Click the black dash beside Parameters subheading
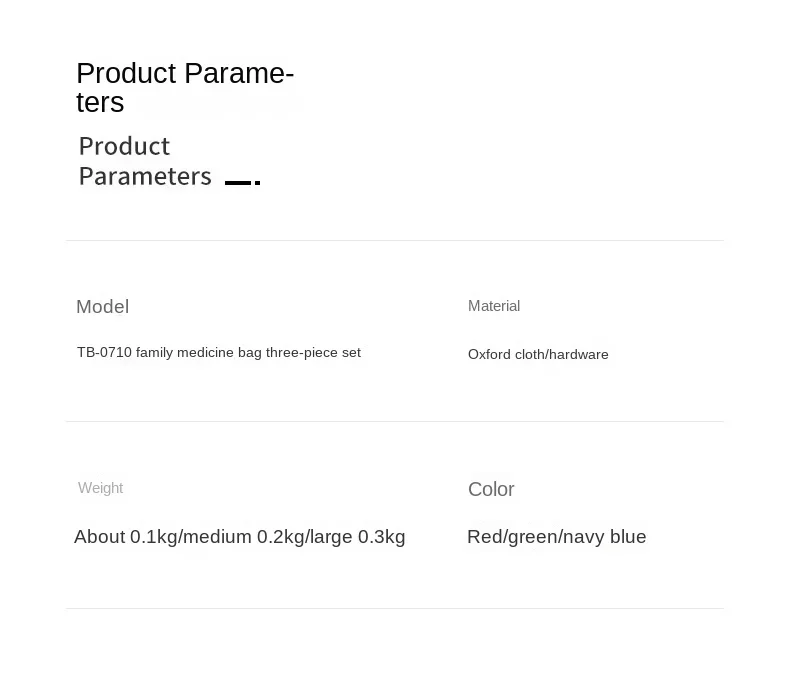The image size is (790, 675). tap(241, 182)
